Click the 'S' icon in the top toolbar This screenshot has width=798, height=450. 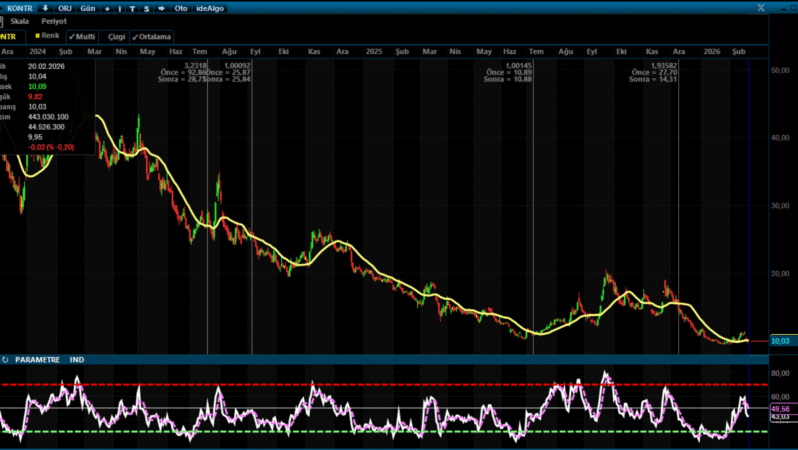click(146, 7)
